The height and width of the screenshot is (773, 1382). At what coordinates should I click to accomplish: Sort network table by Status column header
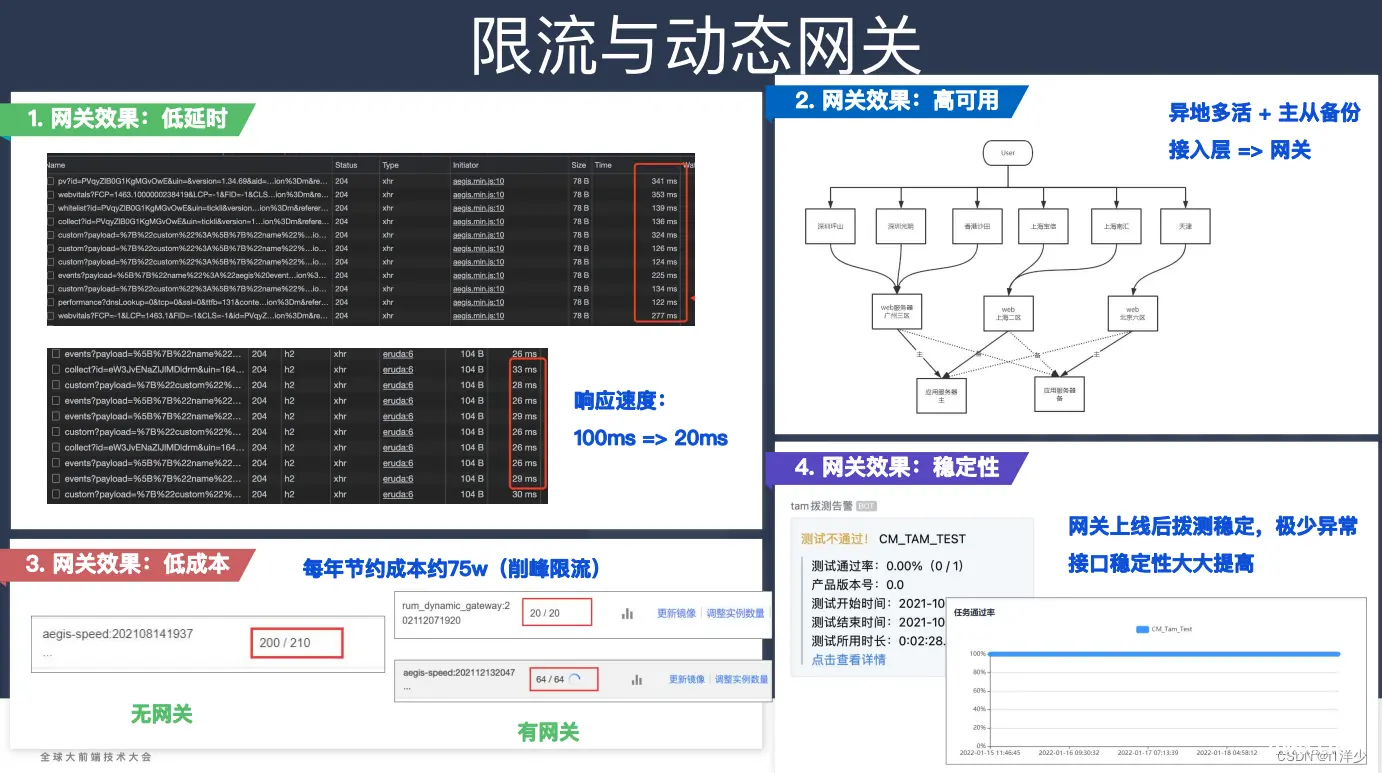click(346, 165)
